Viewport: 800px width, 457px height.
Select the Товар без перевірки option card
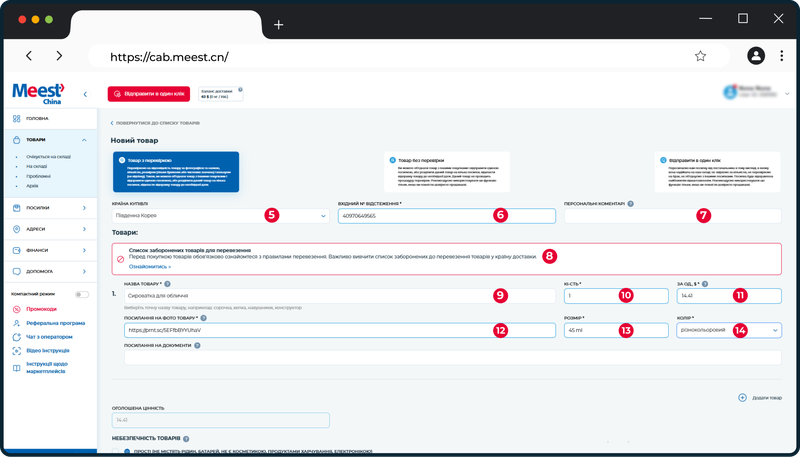(x=447, y=172)
